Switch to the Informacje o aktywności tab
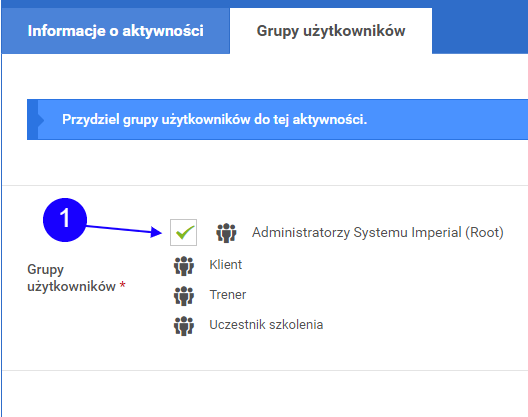Image resolution: width=528 pixels, height=417 pixels. coord(116,31)
